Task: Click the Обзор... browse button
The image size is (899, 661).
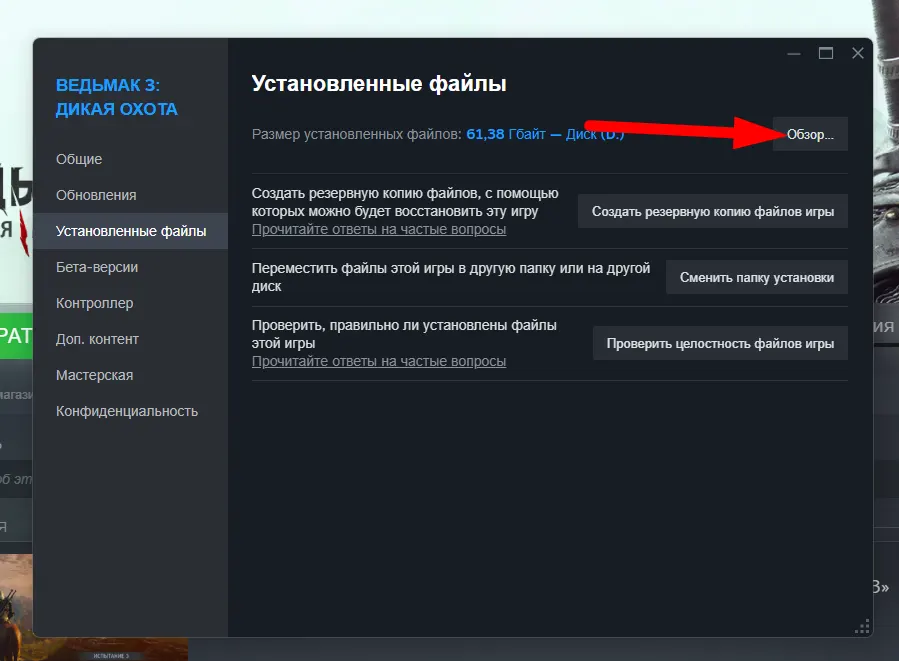Action: [810, 134]
